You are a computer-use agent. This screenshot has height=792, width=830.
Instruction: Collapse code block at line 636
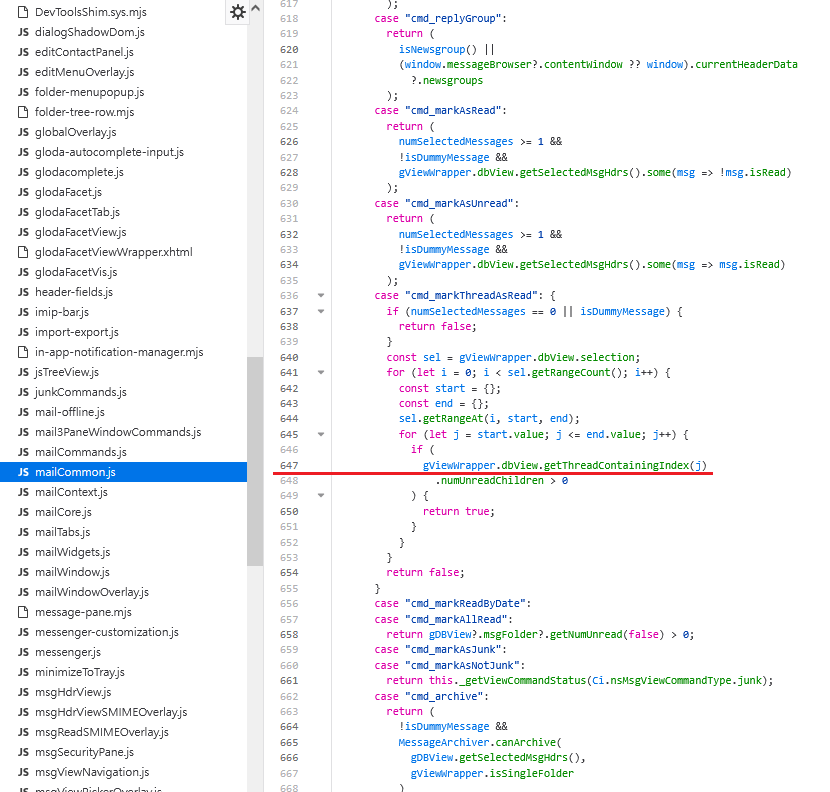tap(321, 295)
